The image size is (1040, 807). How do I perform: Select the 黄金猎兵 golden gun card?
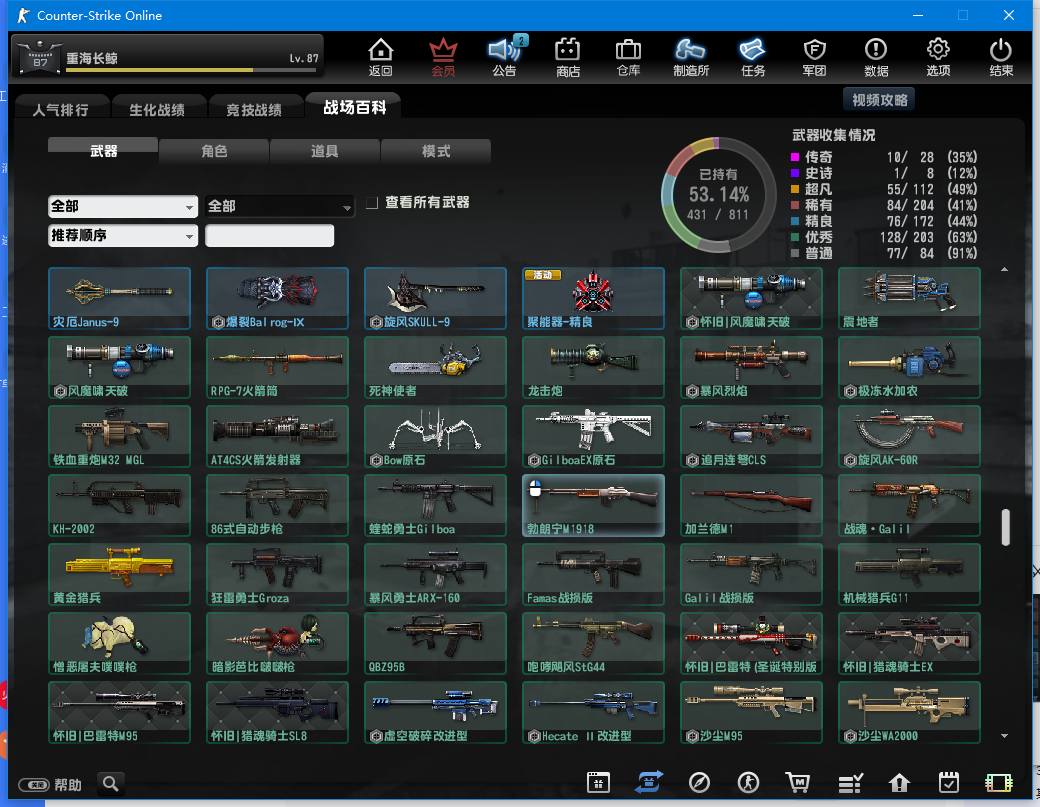point(119,574)
